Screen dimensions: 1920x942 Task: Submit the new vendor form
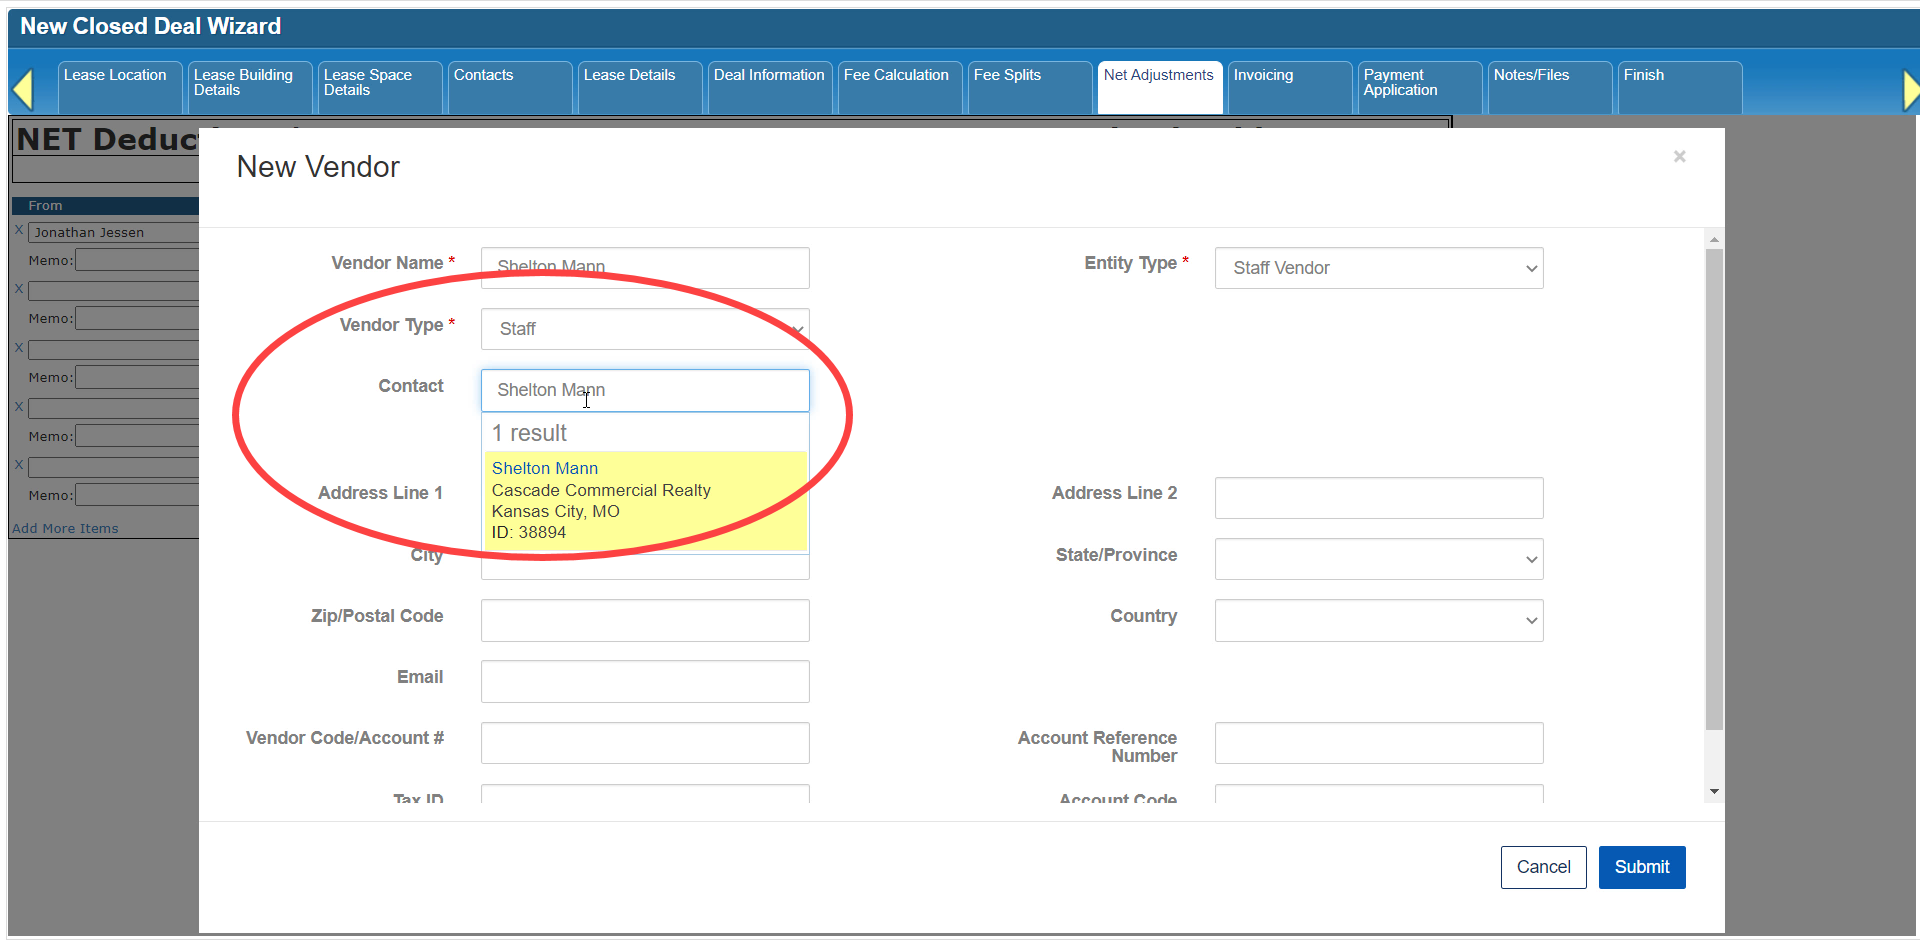1641,867
